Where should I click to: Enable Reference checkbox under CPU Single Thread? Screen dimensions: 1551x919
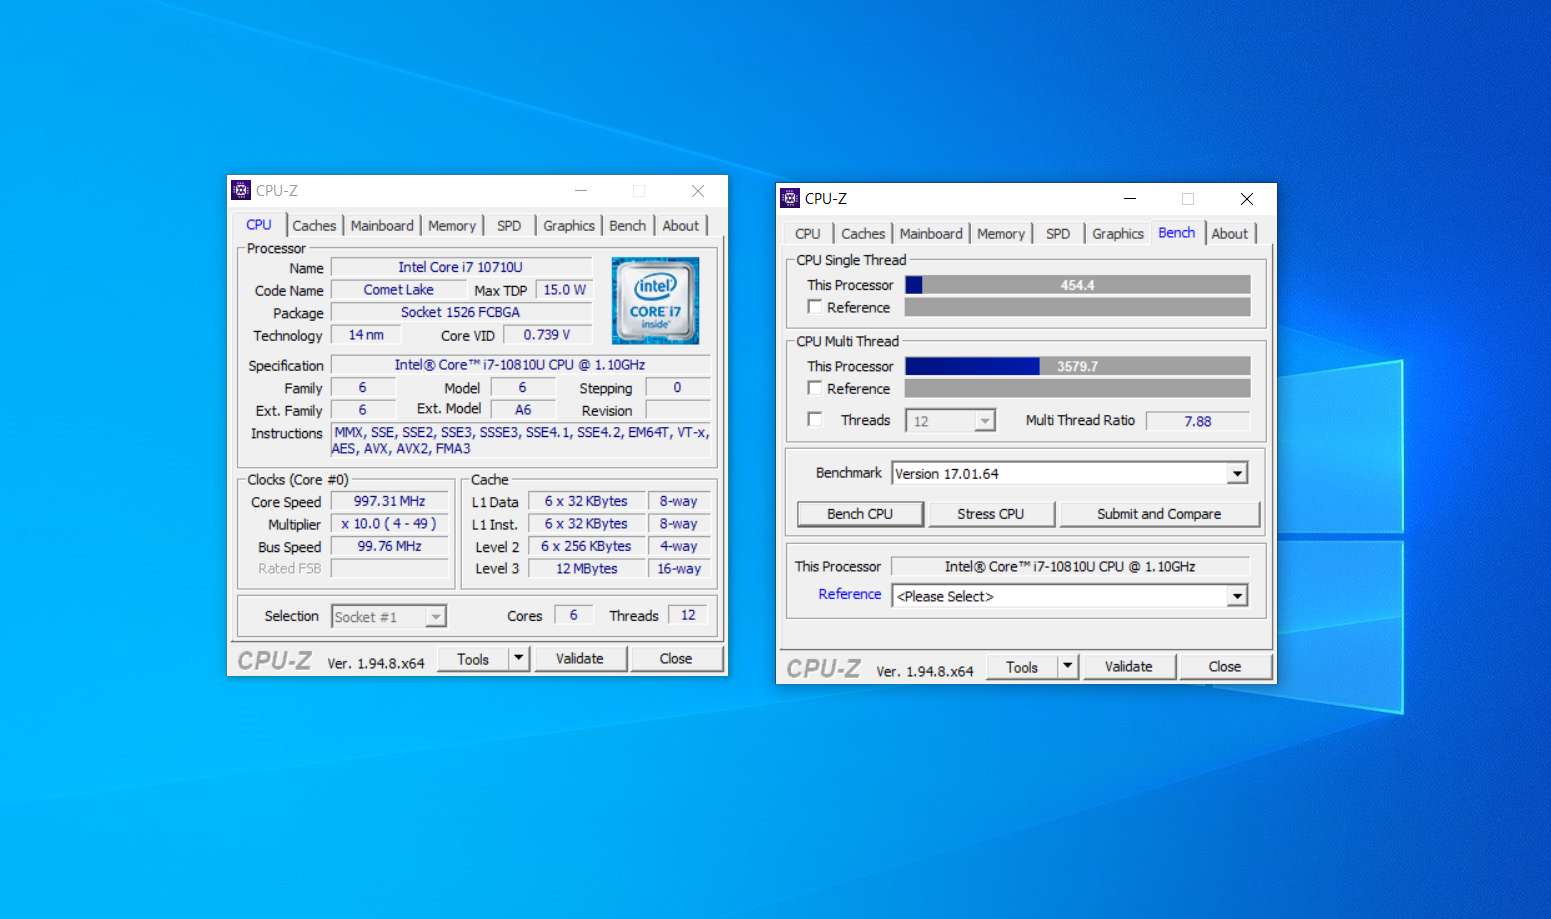tap(815, 307)
